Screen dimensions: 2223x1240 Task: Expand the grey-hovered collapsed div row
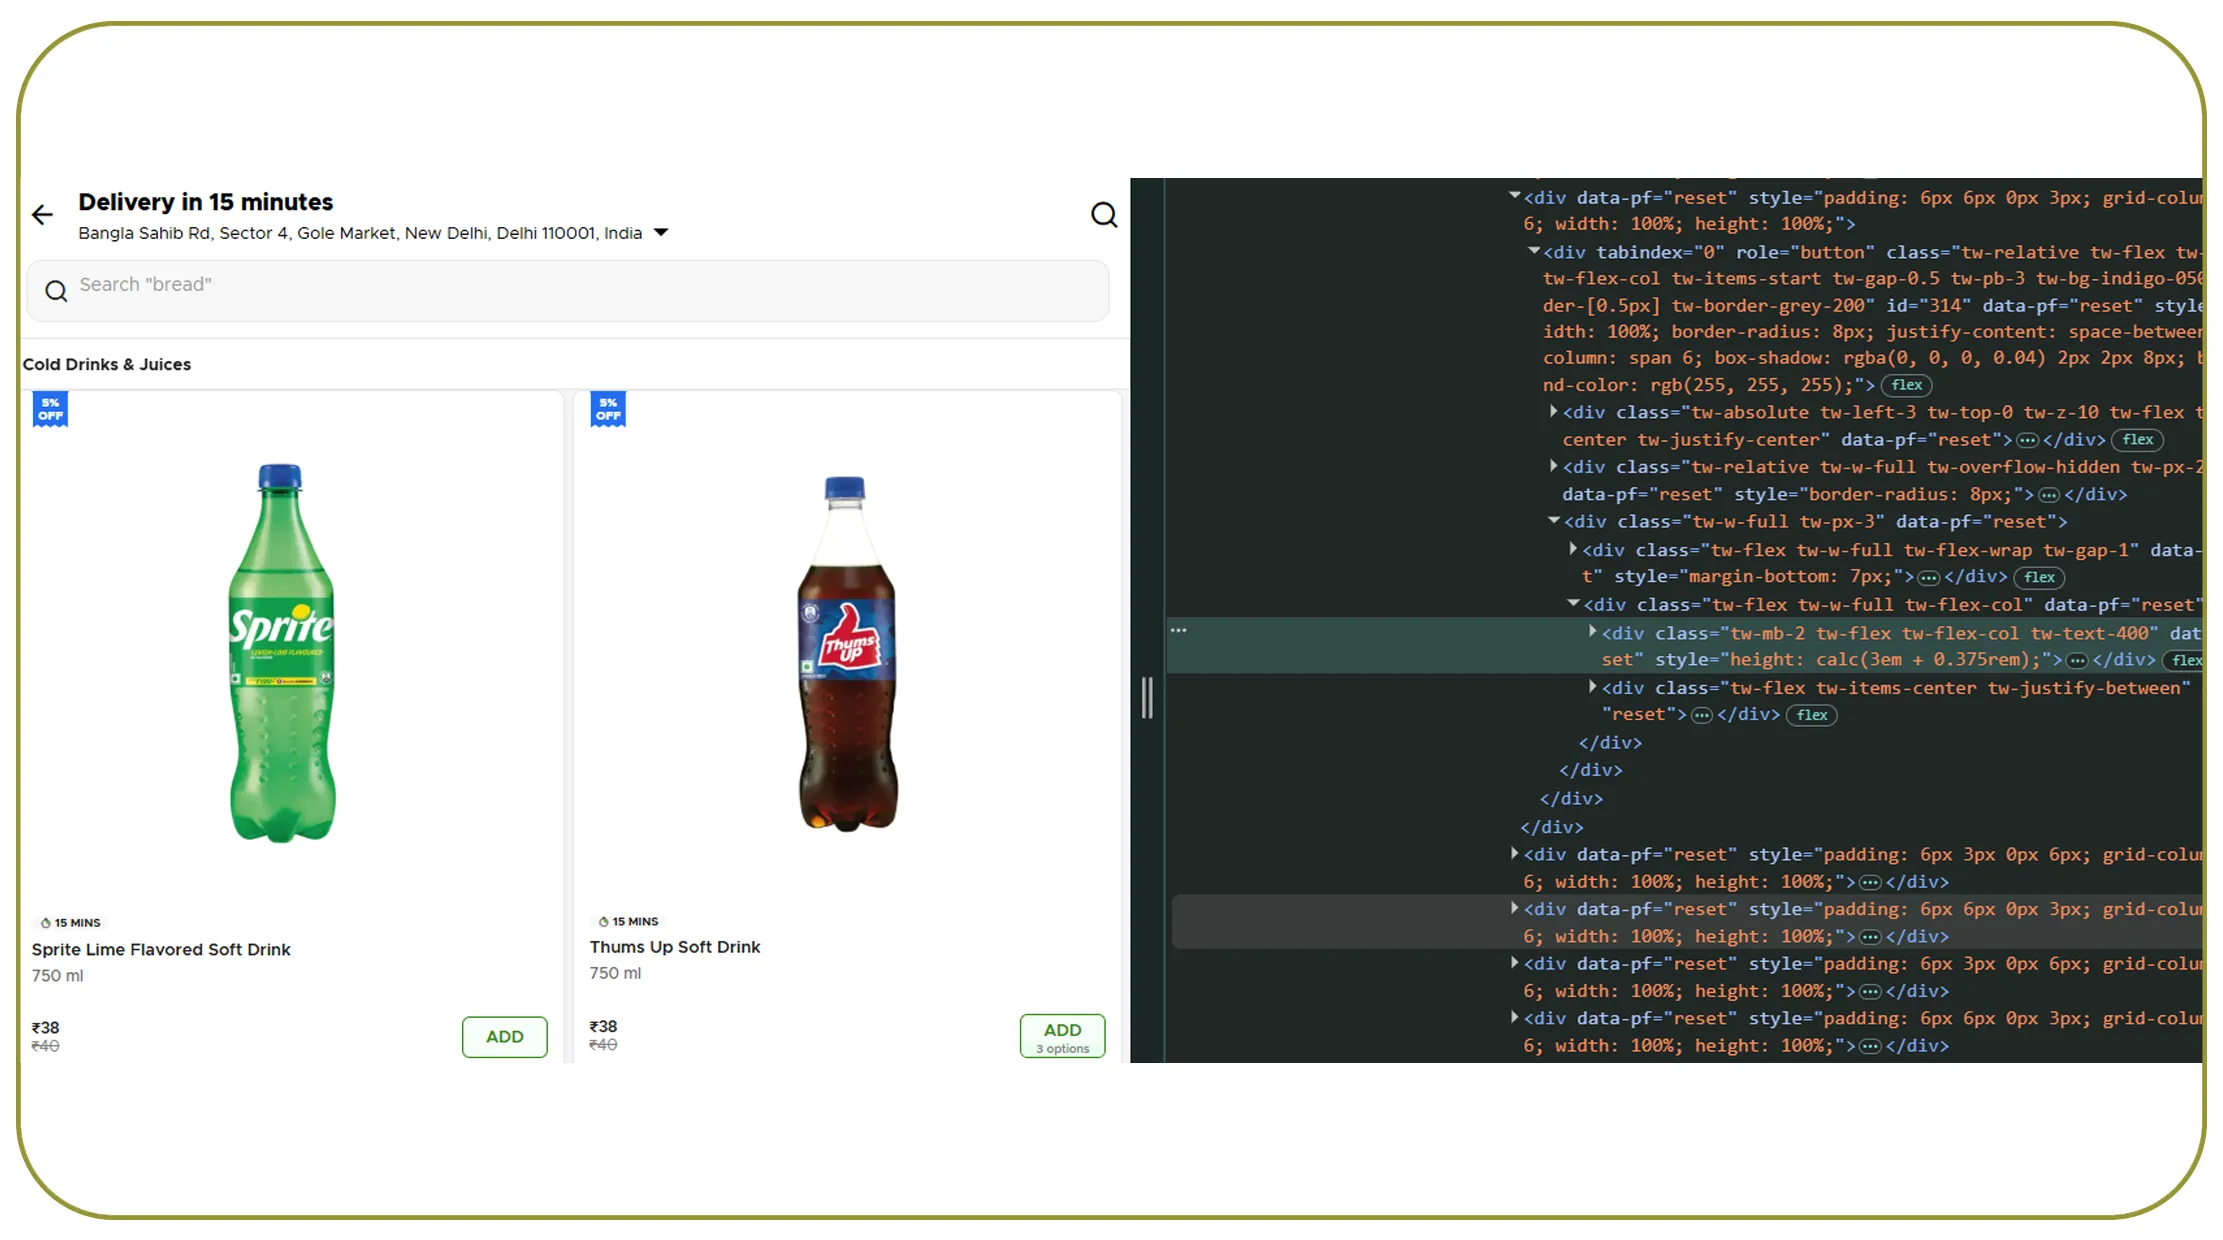click(x=1515, y=908)
